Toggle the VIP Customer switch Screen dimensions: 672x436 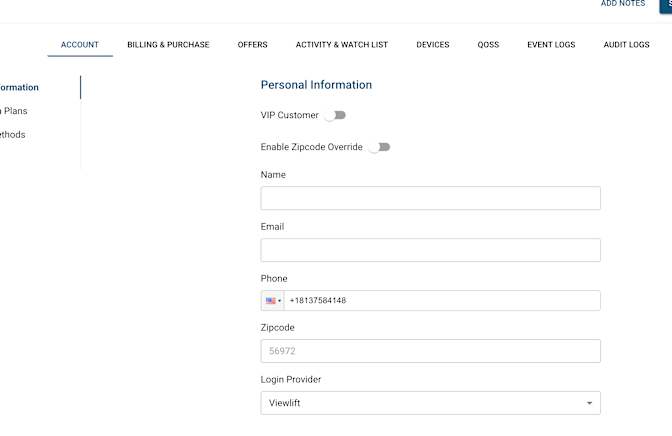[334, 115]
